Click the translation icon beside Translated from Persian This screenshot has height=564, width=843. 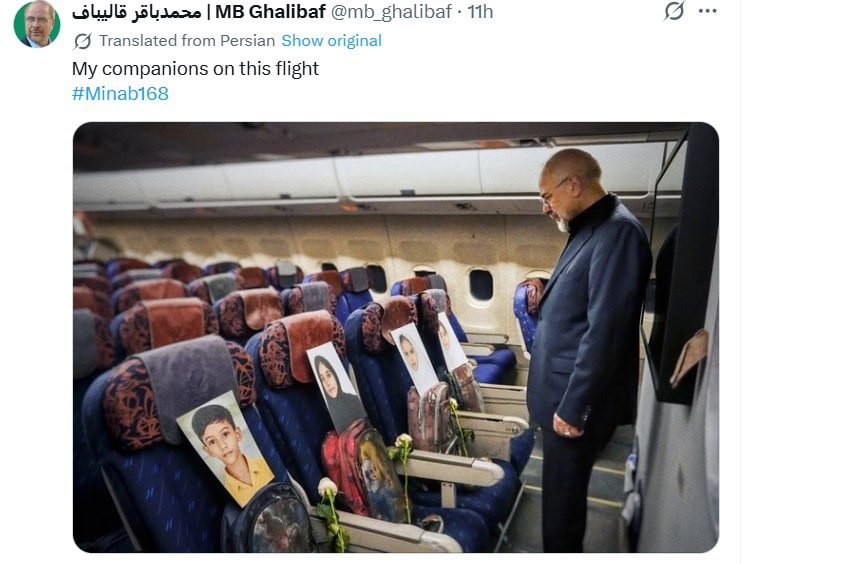tap(82, 41)
